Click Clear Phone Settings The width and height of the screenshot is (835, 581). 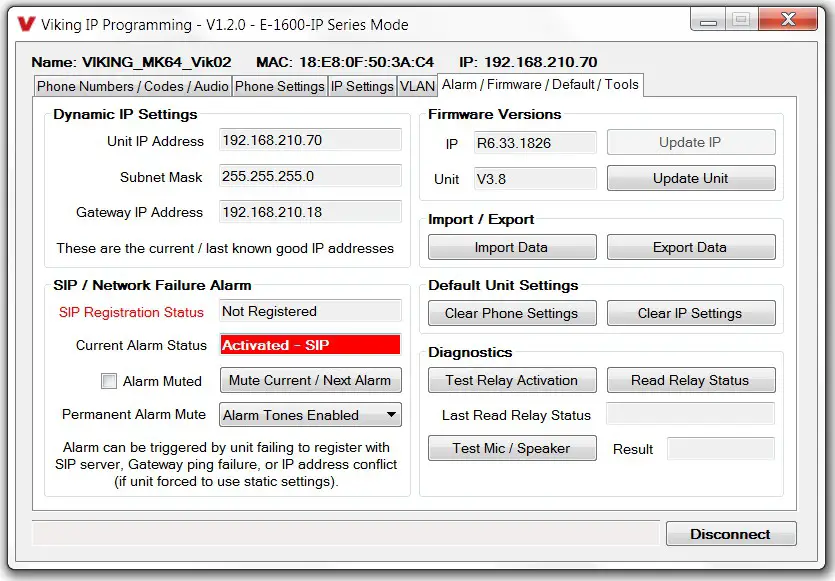click(x=512, y=313)
